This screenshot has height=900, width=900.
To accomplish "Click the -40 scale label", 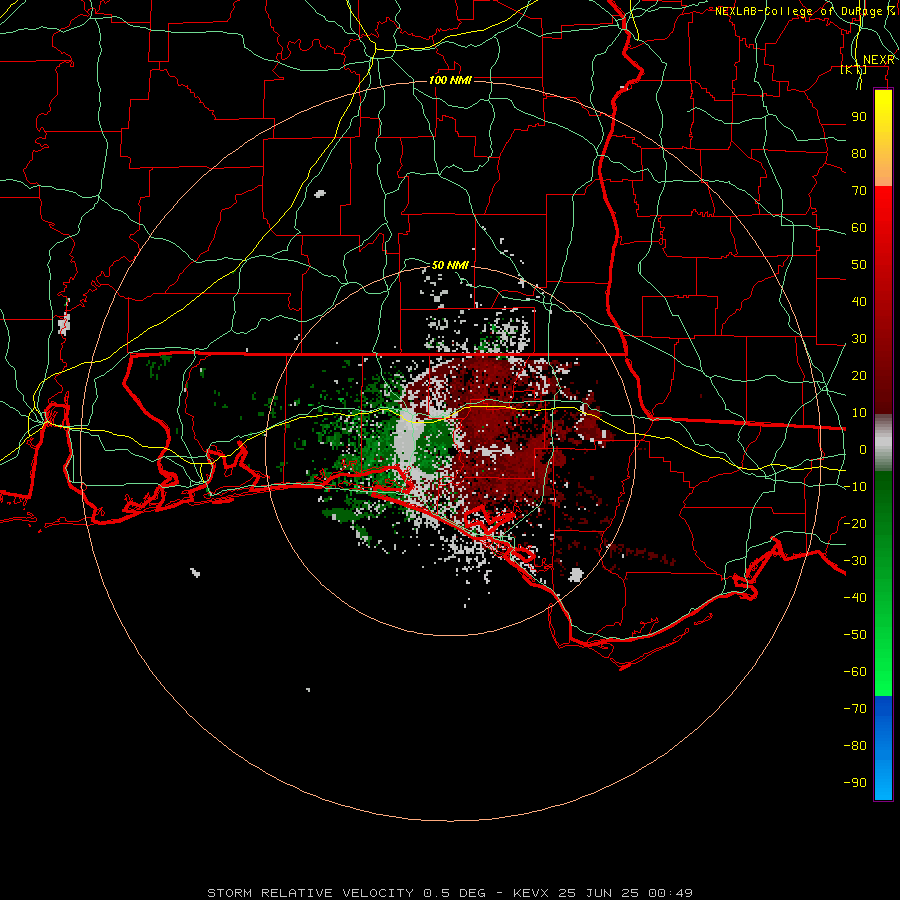I will (x=855, y=598).
